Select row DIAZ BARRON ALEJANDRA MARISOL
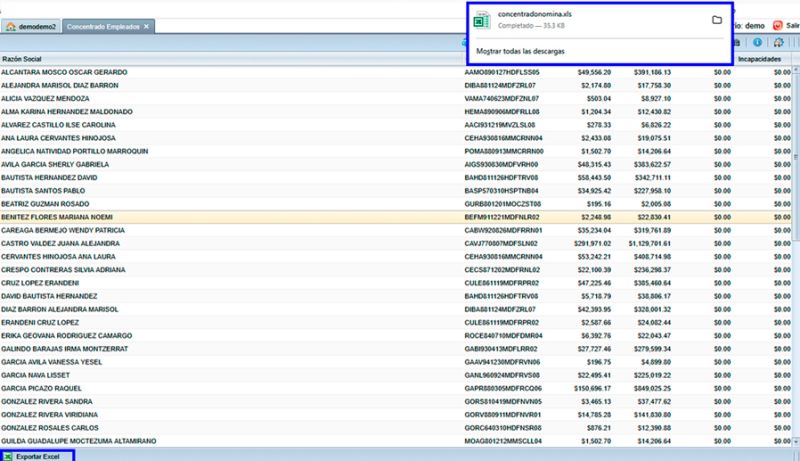 click(x=396, y=310)
